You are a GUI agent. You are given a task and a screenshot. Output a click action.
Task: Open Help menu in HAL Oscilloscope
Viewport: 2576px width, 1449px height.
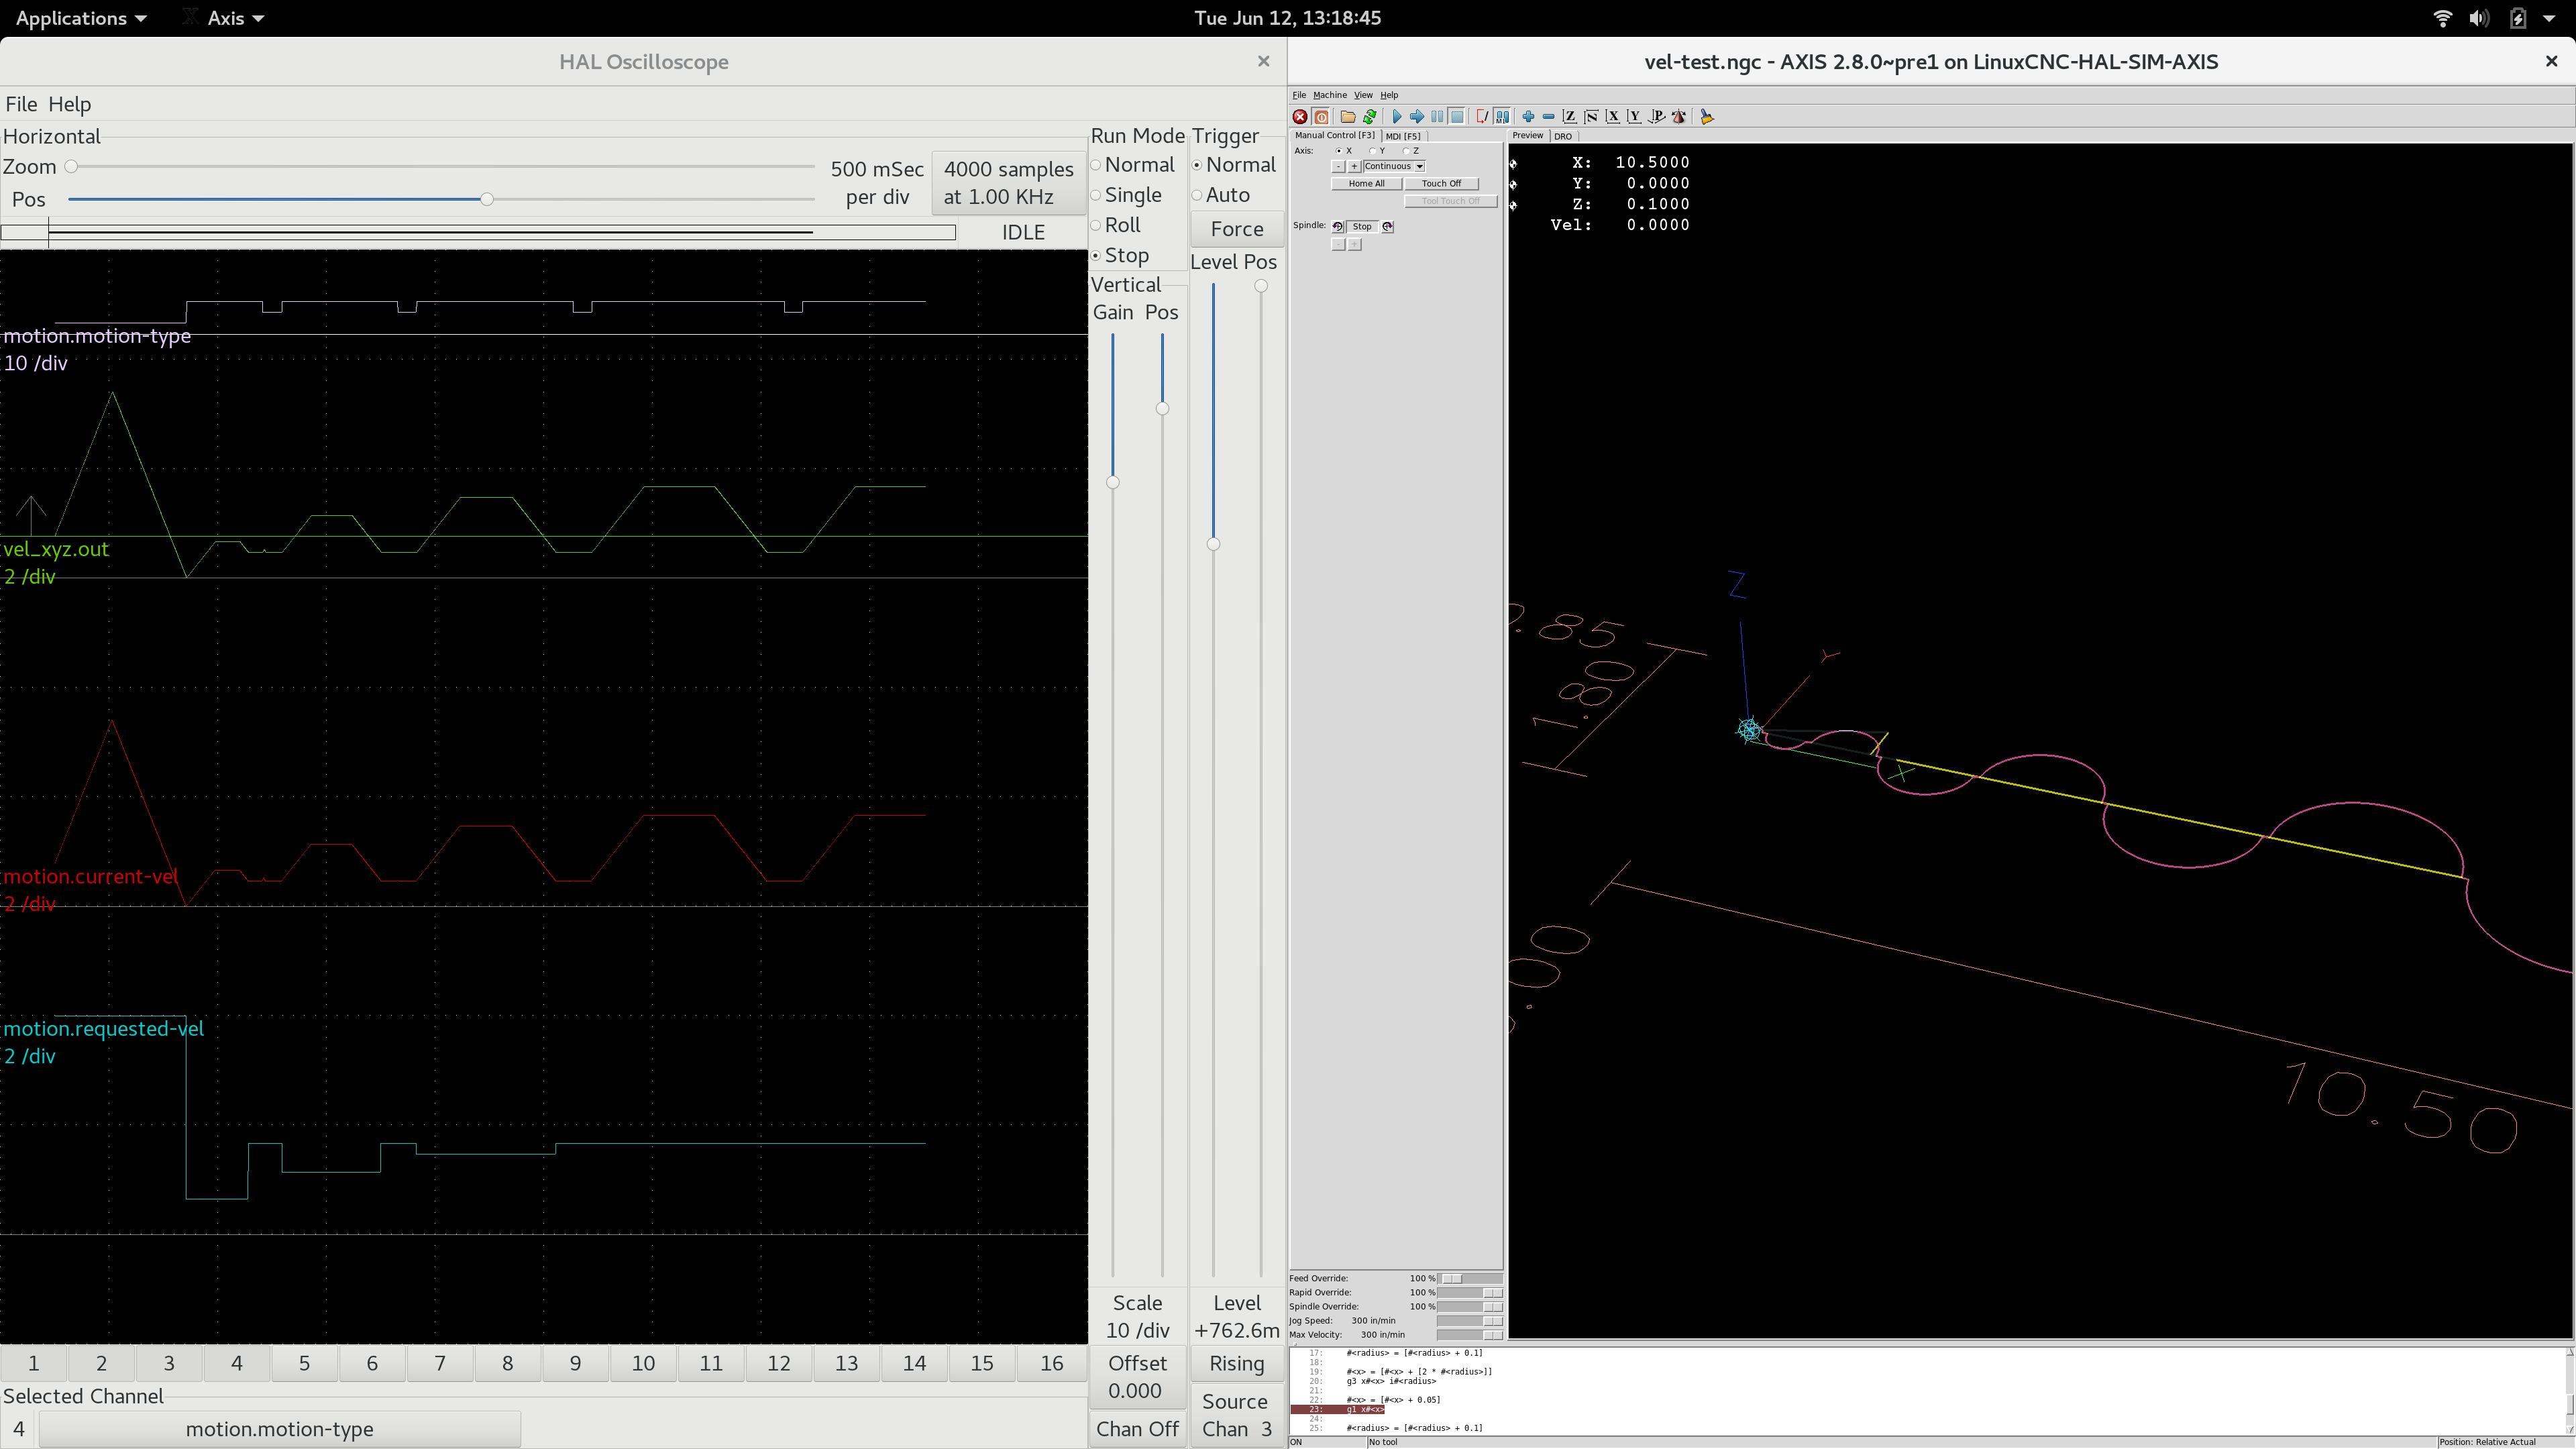point(69,104)
